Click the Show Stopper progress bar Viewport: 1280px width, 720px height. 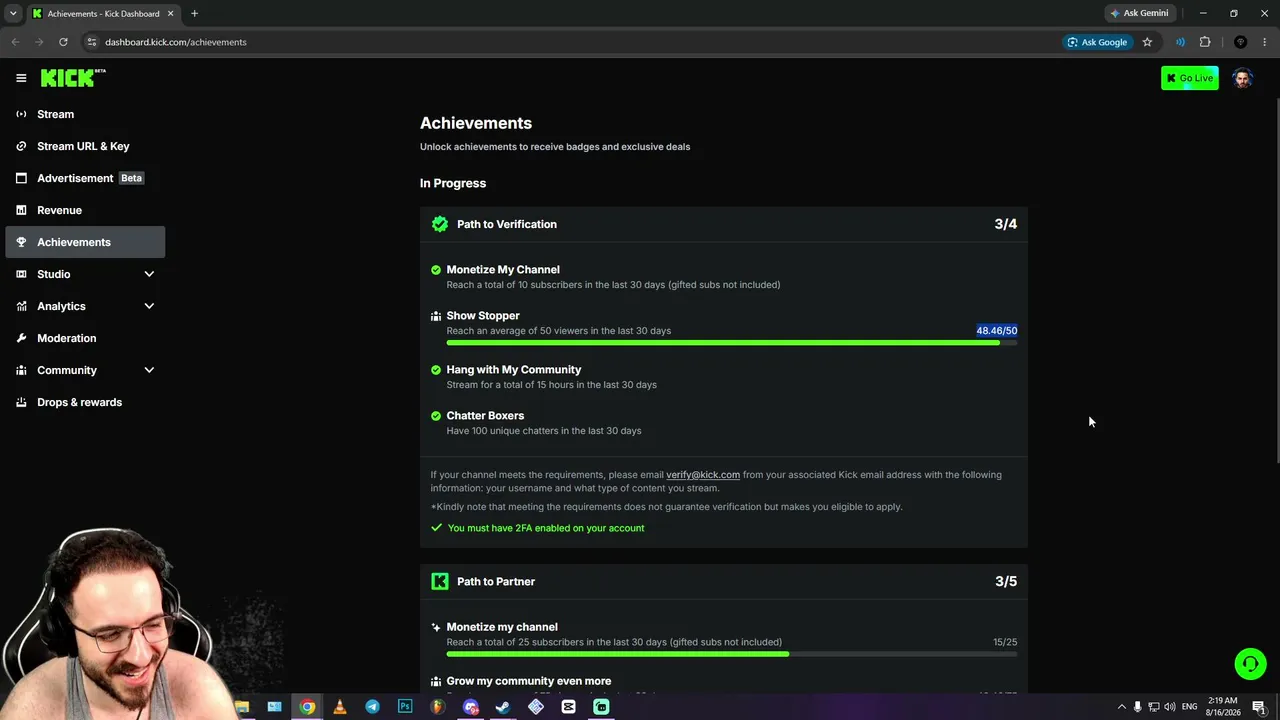[x=732, y=343]
